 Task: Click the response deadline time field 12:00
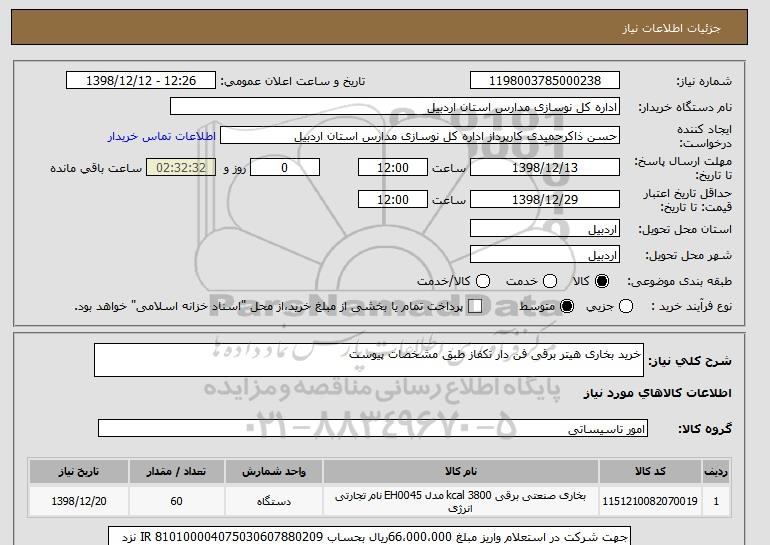coord(393,167)
